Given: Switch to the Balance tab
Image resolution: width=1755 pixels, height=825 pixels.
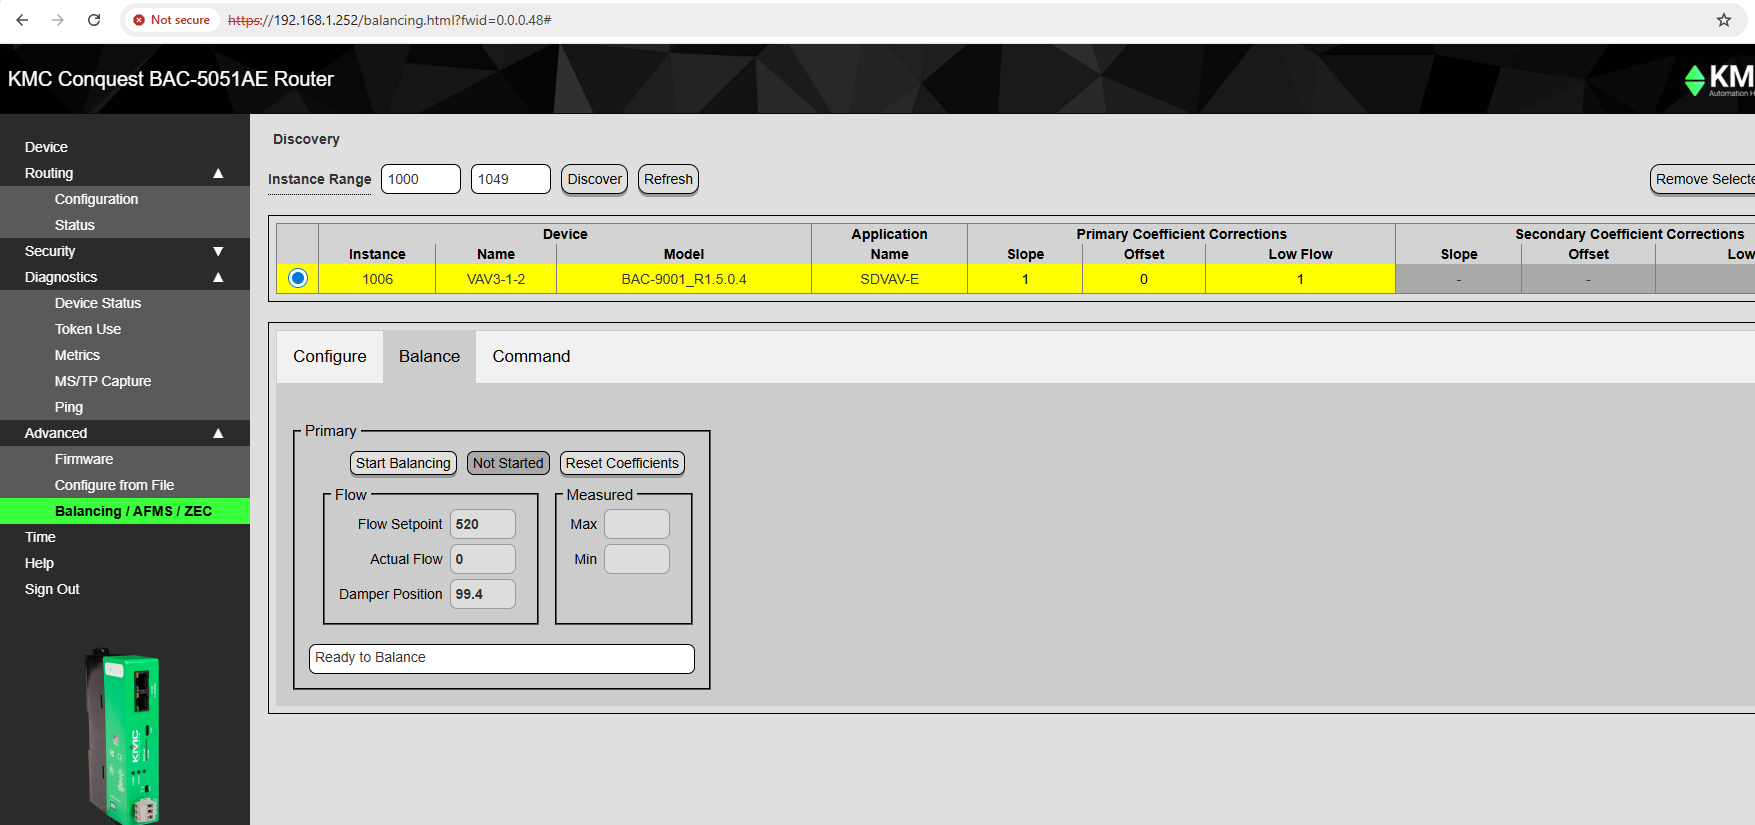Looking at the screenshot, I should point(430,357).
